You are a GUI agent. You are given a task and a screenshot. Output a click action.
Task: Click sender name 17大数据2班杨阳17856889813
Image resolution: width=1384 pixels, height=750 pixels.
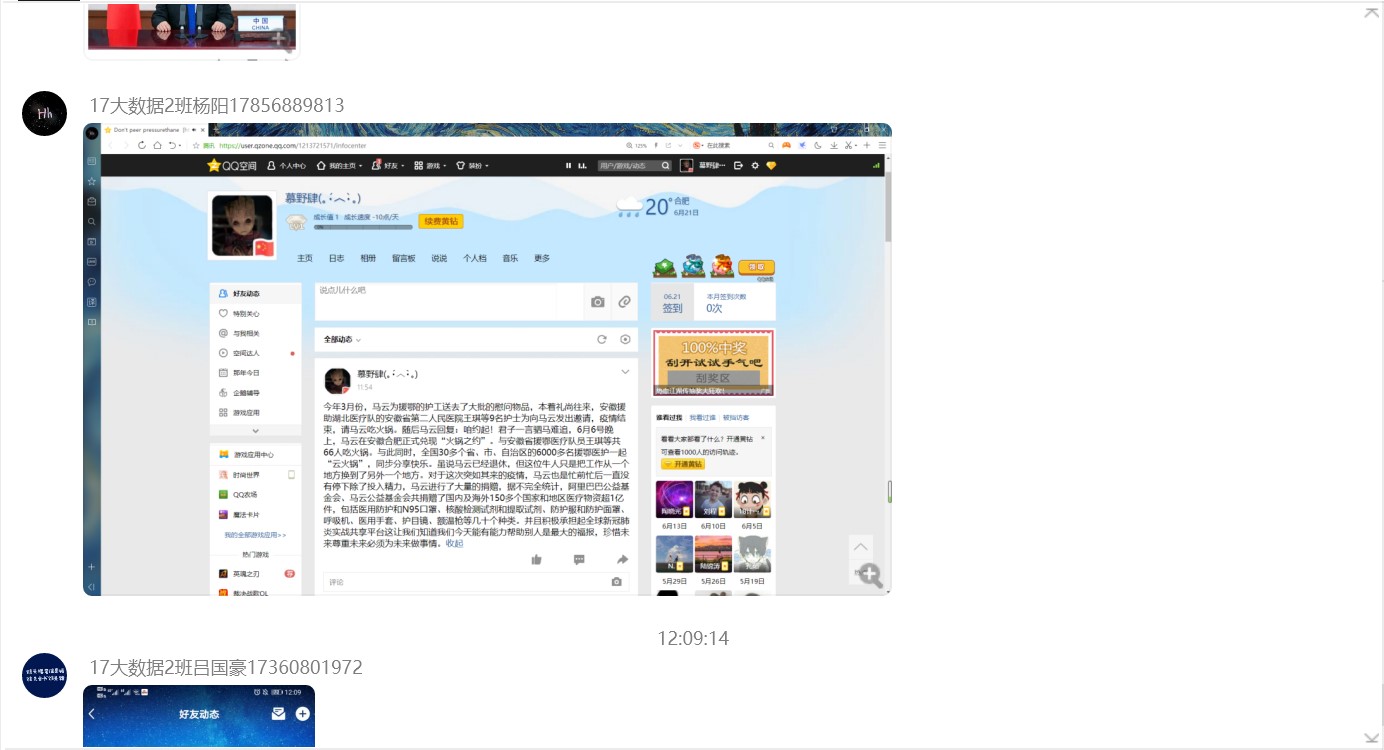217,105
